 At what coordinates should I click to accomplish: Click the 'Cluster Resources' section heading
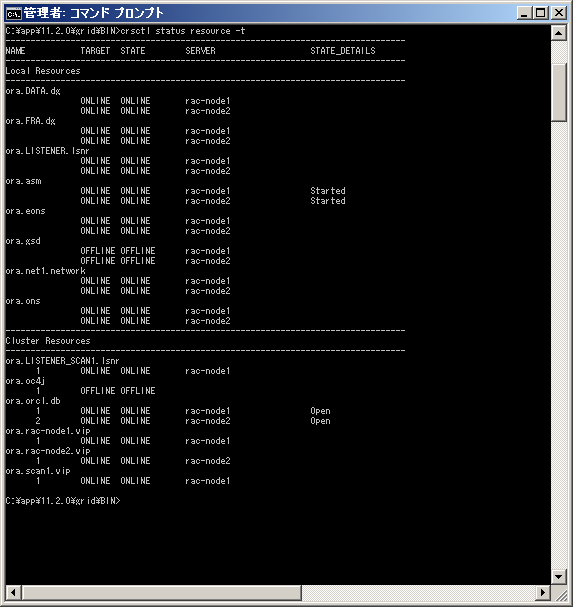[48, 341]
